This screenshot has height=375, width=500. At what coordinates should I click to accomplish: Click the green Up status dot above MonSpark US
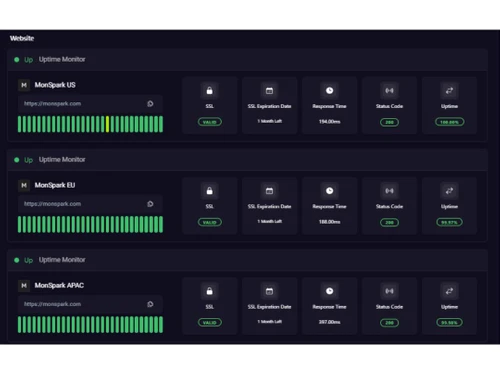pos(17,60)
